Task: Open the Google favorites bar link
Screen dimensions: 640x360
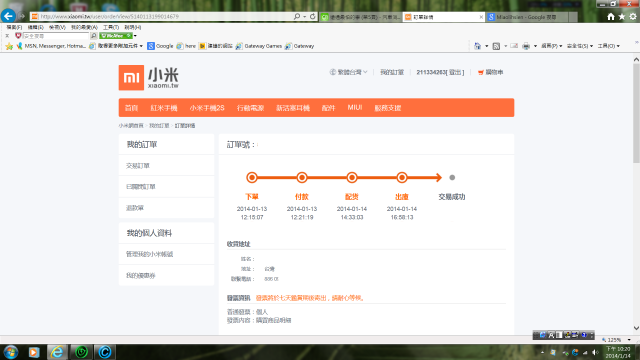Action: point(160,46)
